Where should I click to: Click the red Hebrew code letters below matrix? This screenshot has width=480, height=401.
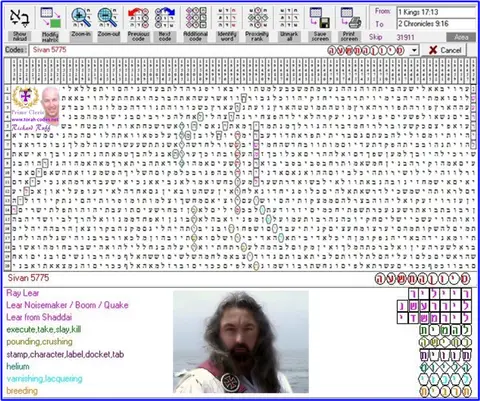(x=422, y=279)
